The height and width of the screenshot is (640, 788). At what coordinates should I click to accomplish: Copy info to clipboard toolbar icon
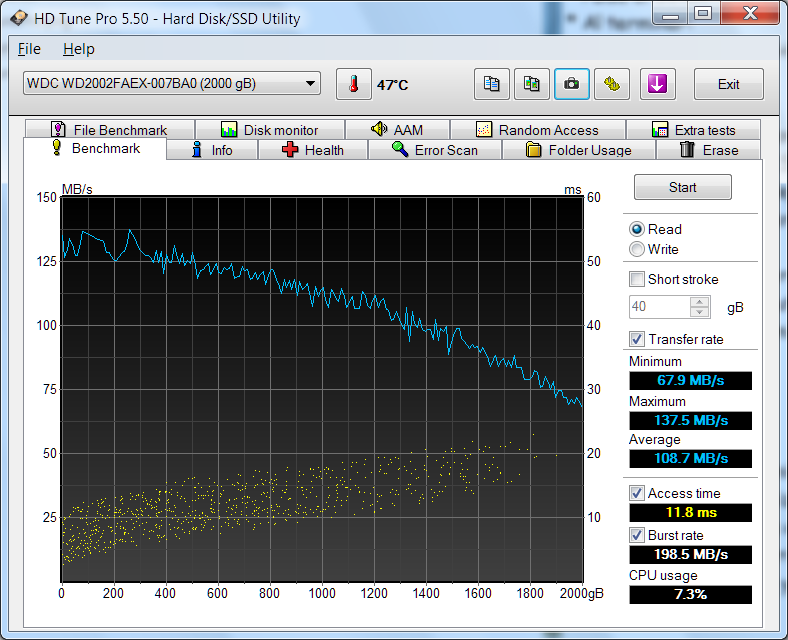pos(491,84)
